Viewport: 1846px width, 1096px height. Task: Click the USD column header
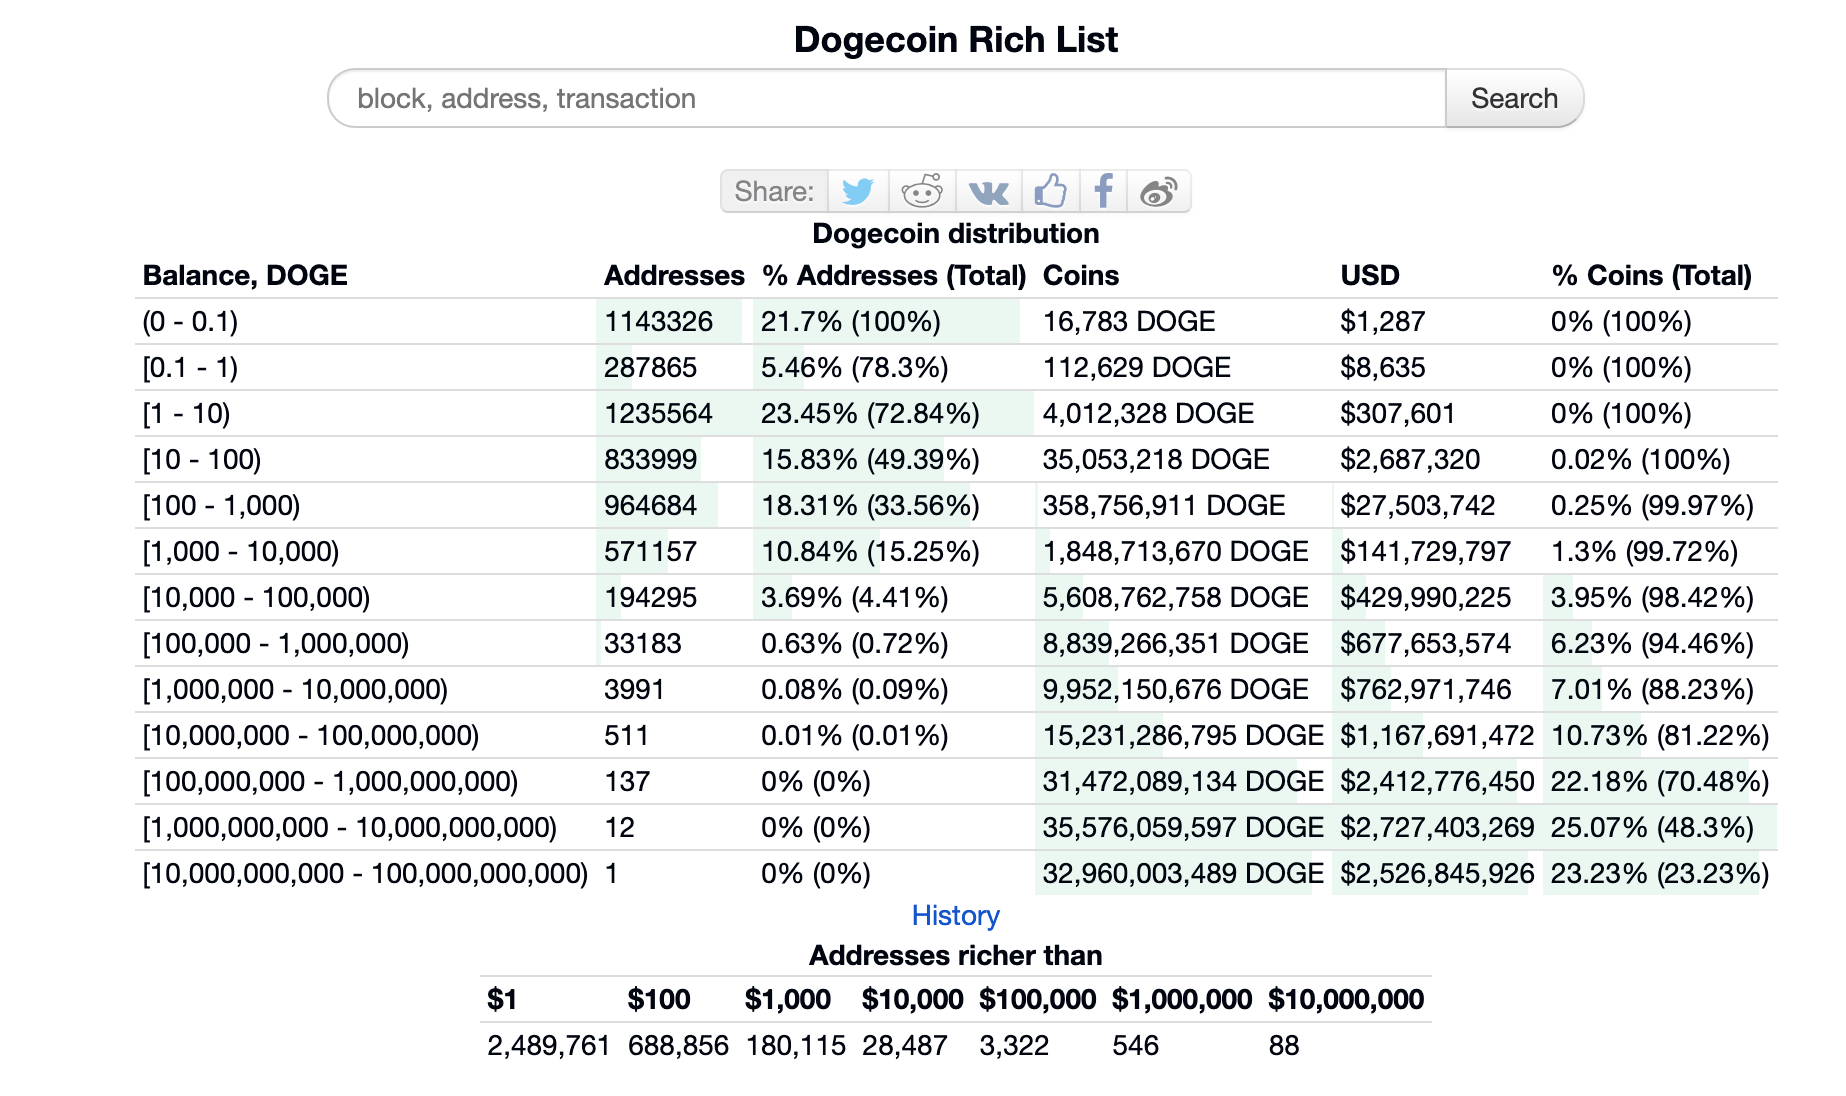point(1370,275)
